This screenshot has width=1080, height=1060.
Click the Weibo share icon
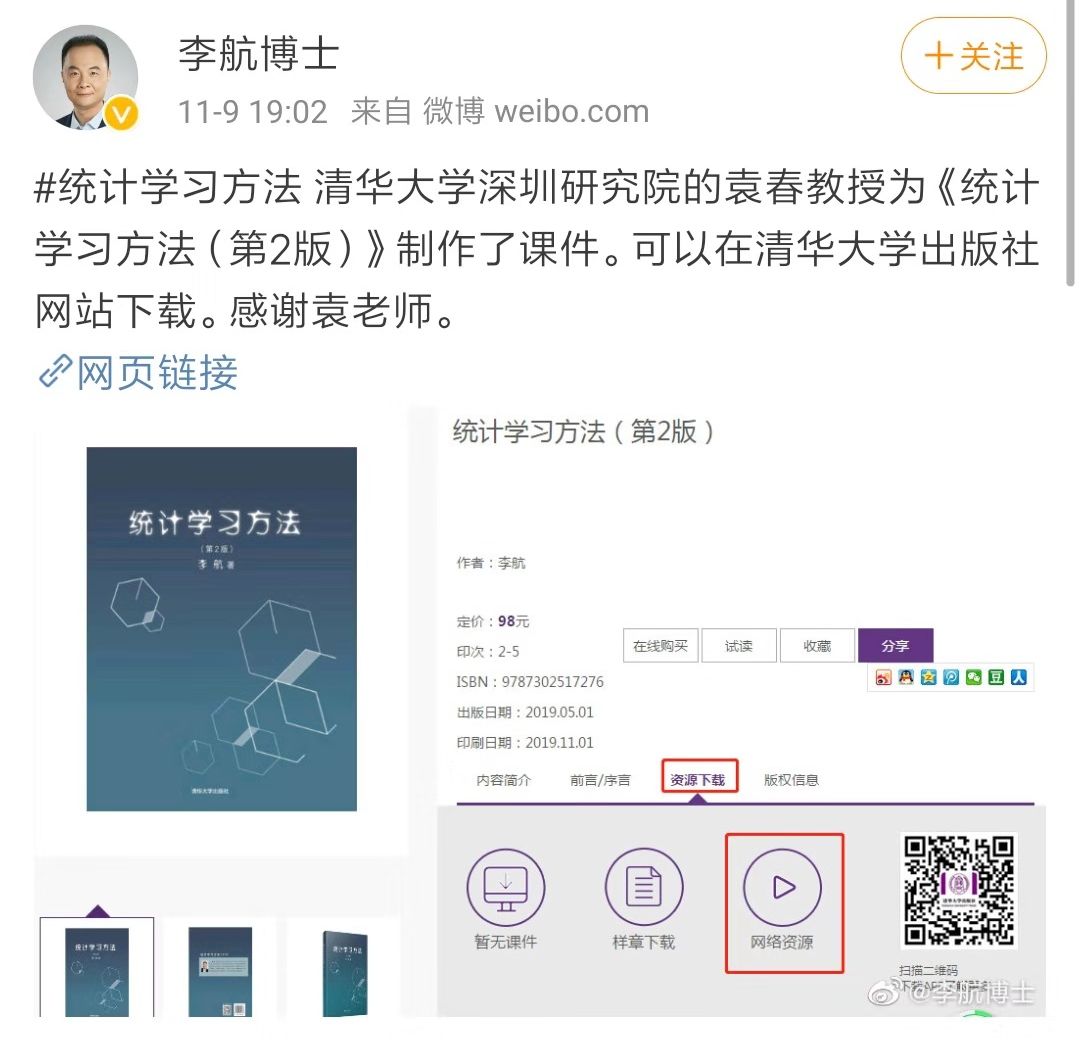(883, 677)
